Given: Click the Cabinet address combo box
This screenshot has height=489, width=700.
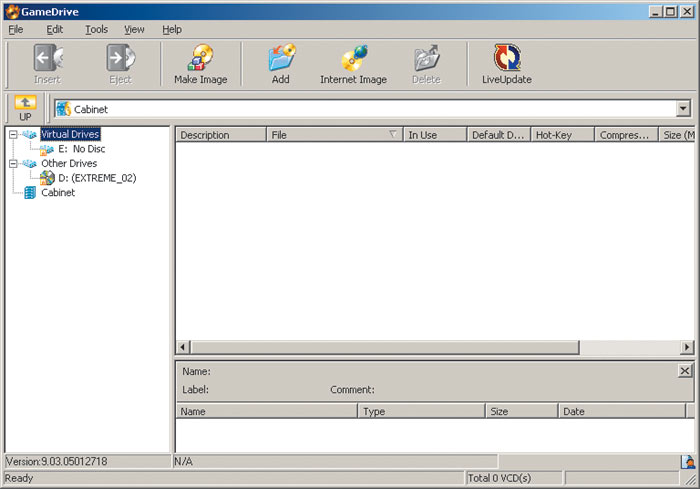Looking at the screenshot, I should [372, 109].
